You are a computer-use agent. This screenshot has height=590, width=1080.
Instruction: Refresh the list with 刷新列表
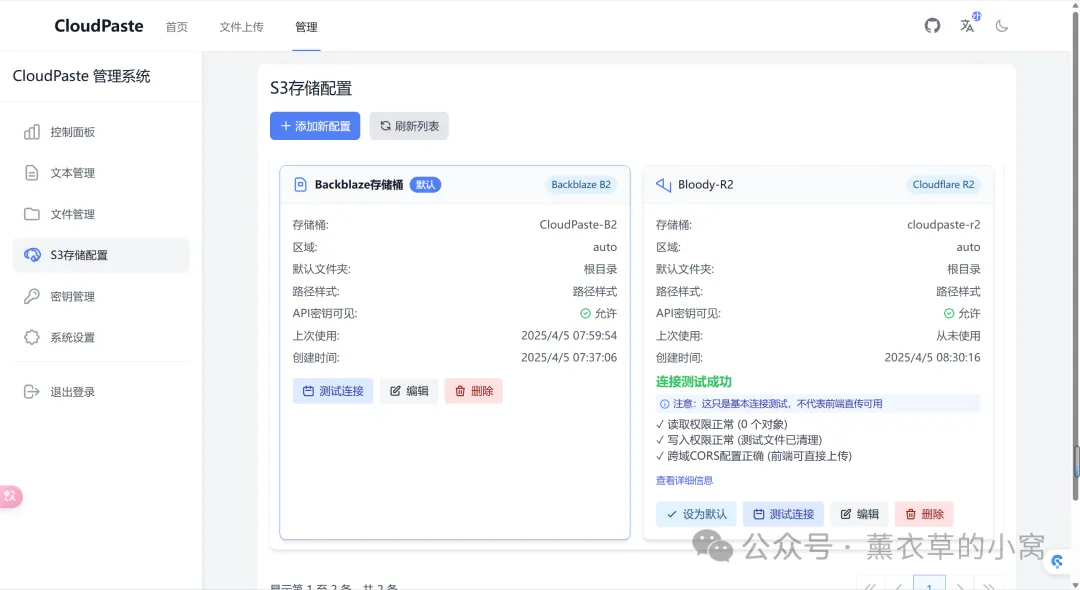[x=409, y=126]
